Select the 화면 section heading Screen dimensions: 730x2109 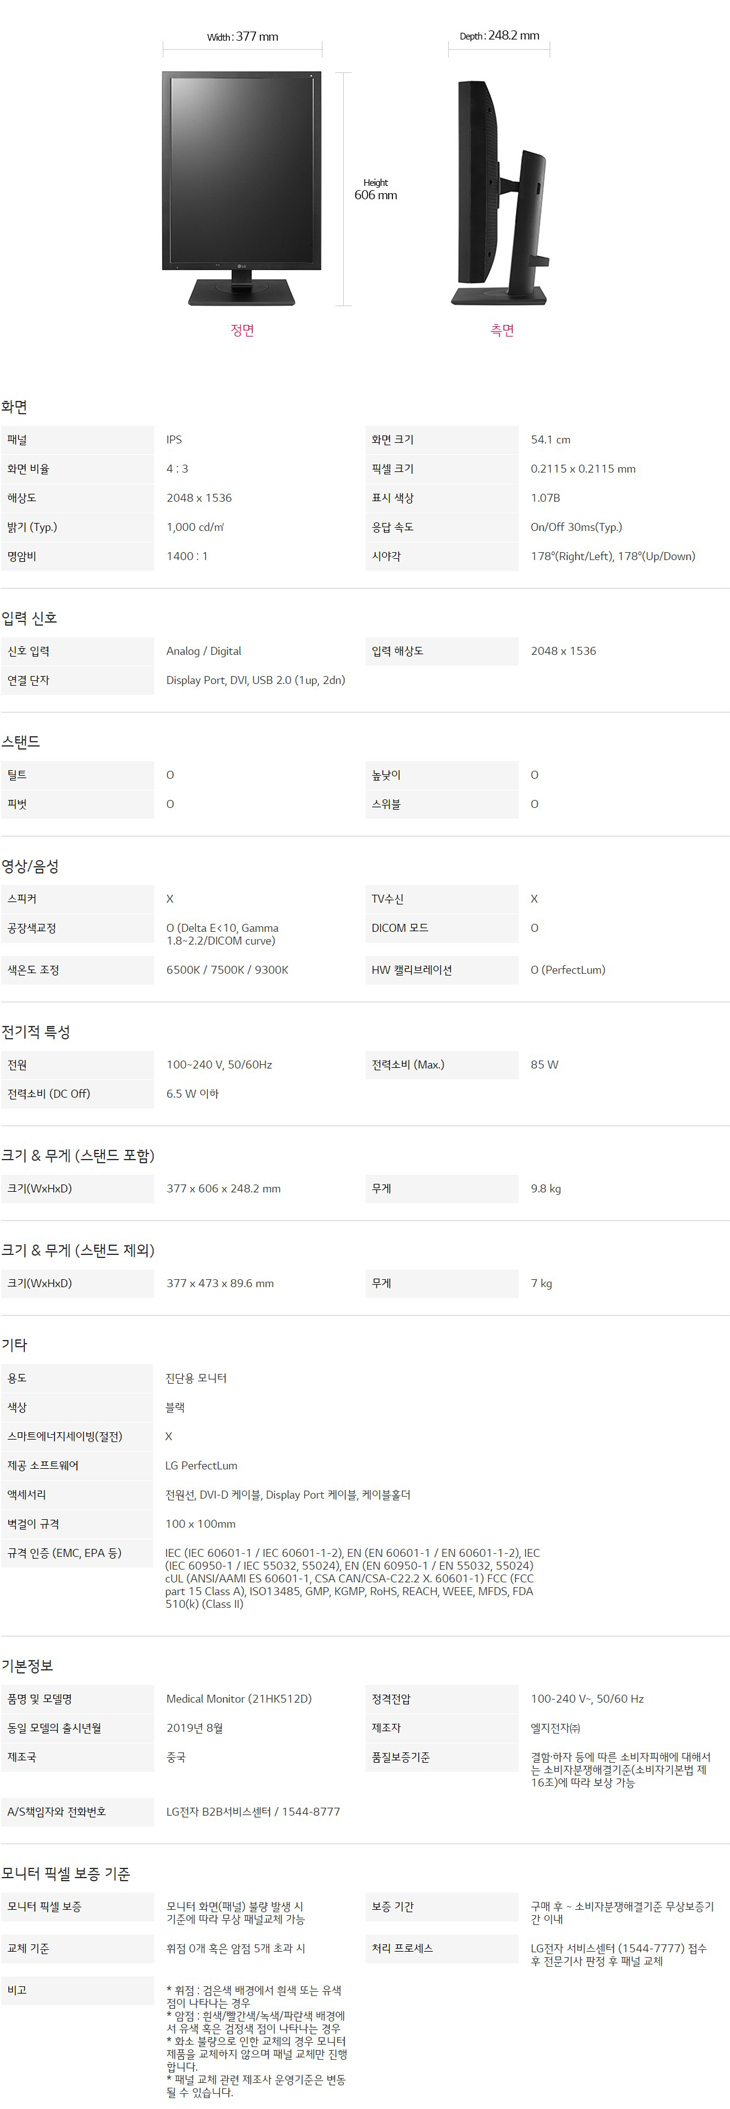pos(14,407)
